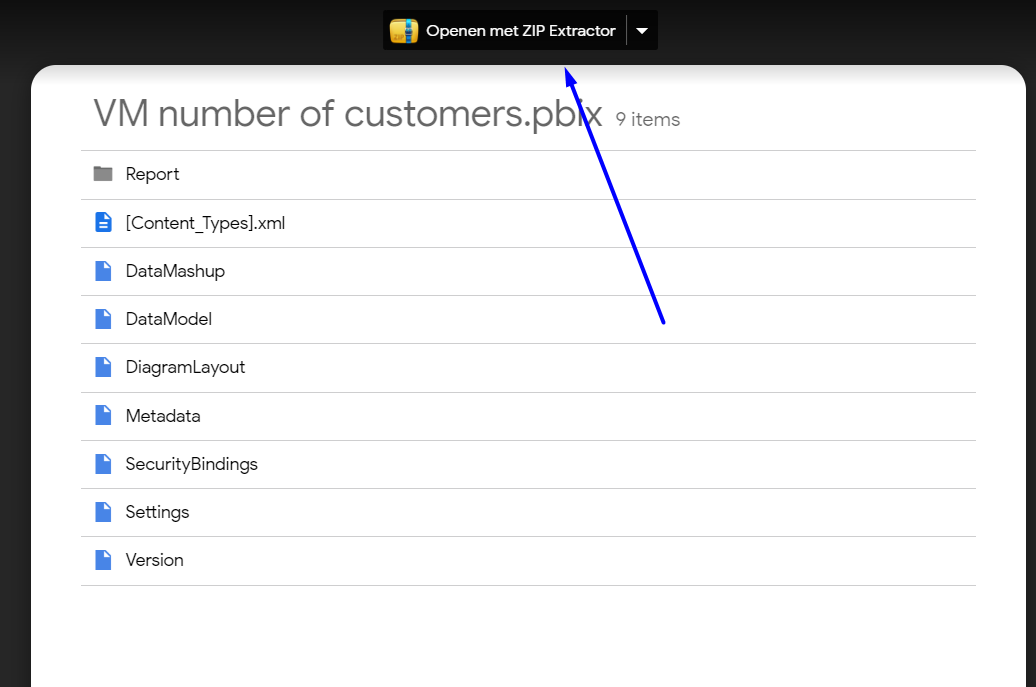Select the Version file name
Screen dimensions: 1036x687
point(155,560)
